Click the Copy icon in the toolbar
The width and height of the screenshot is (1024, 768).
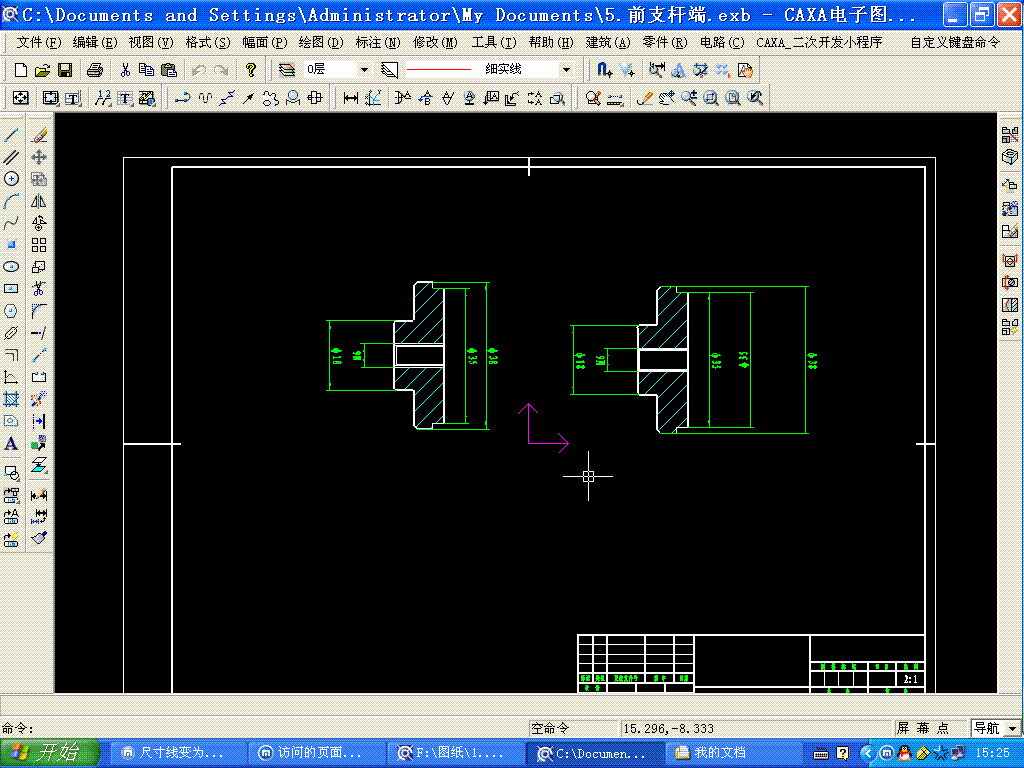(x=146, y=70)
